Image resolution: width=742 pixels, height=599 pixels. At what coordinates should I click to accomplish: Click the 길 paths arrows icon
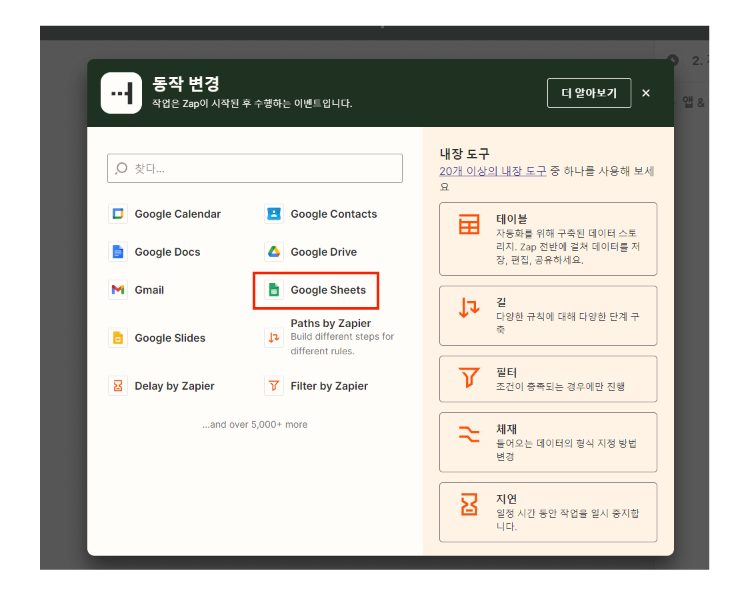point(469,308)
